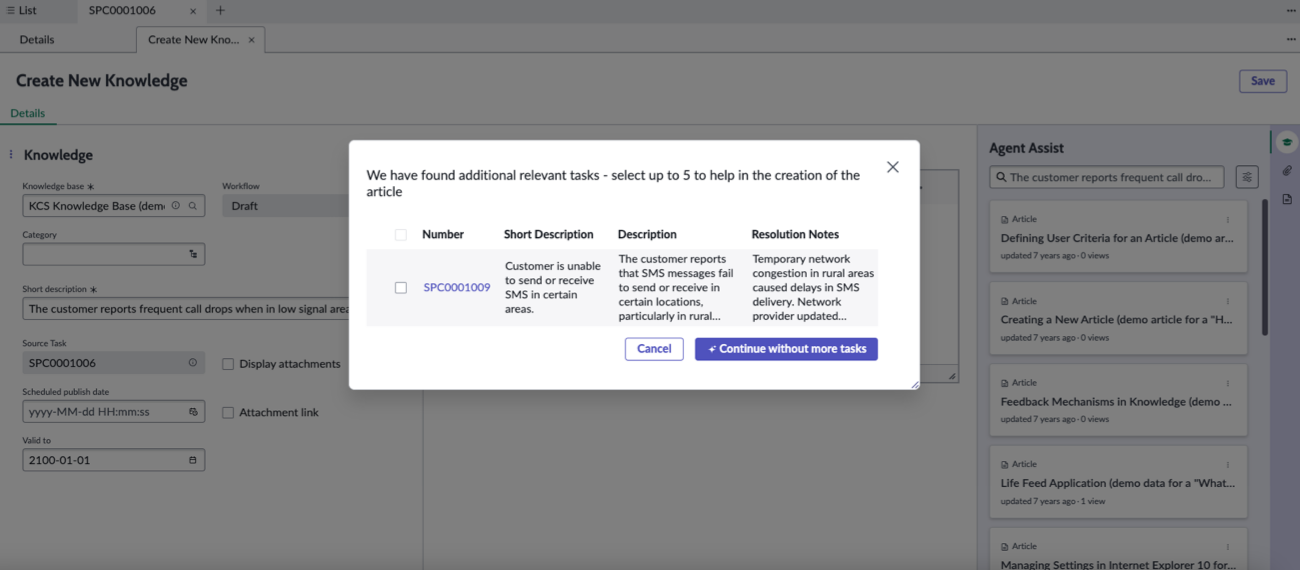Open menu for Life Feed Application article
Screen dimensions: 1300x570
coord(1228,464)
